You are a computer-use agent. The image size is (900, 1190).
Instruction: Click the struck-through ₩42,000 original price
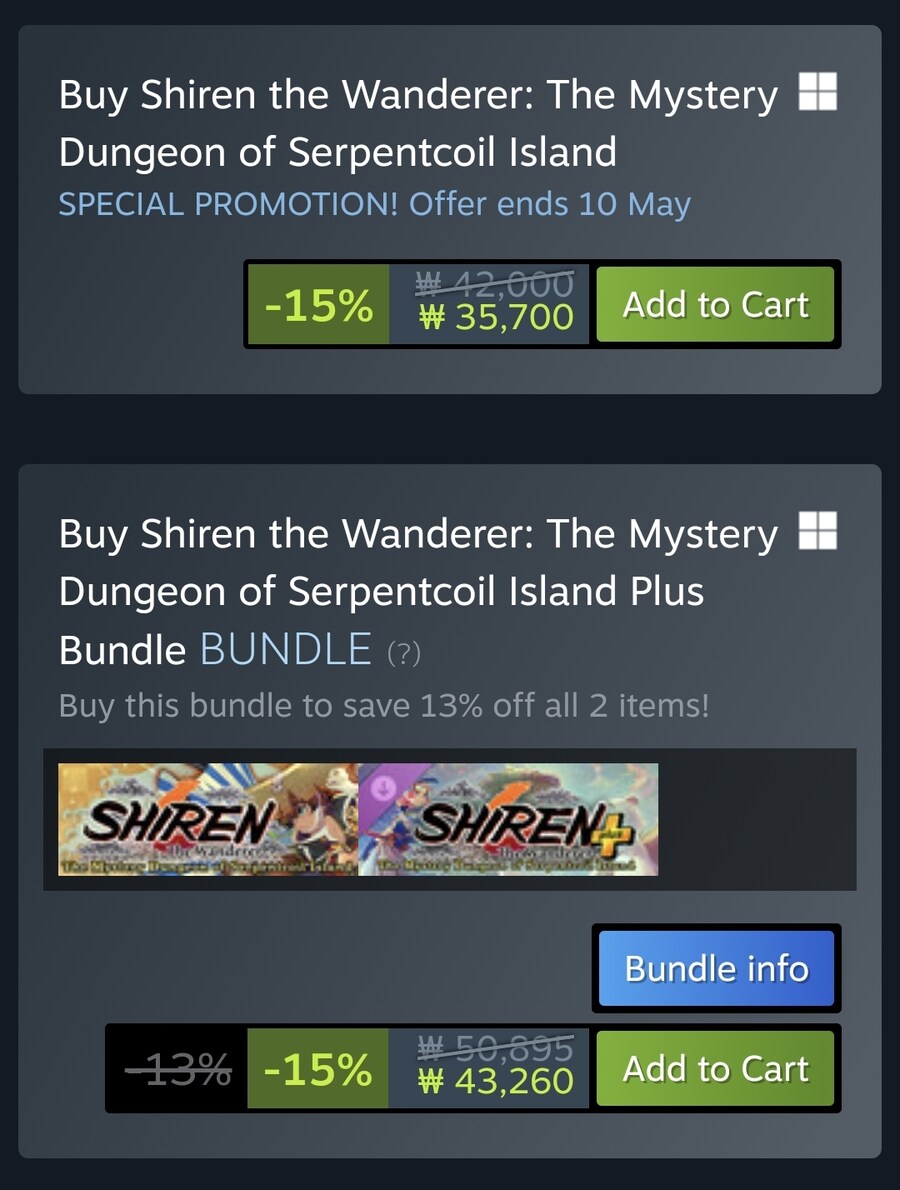(x=494, y=284)
